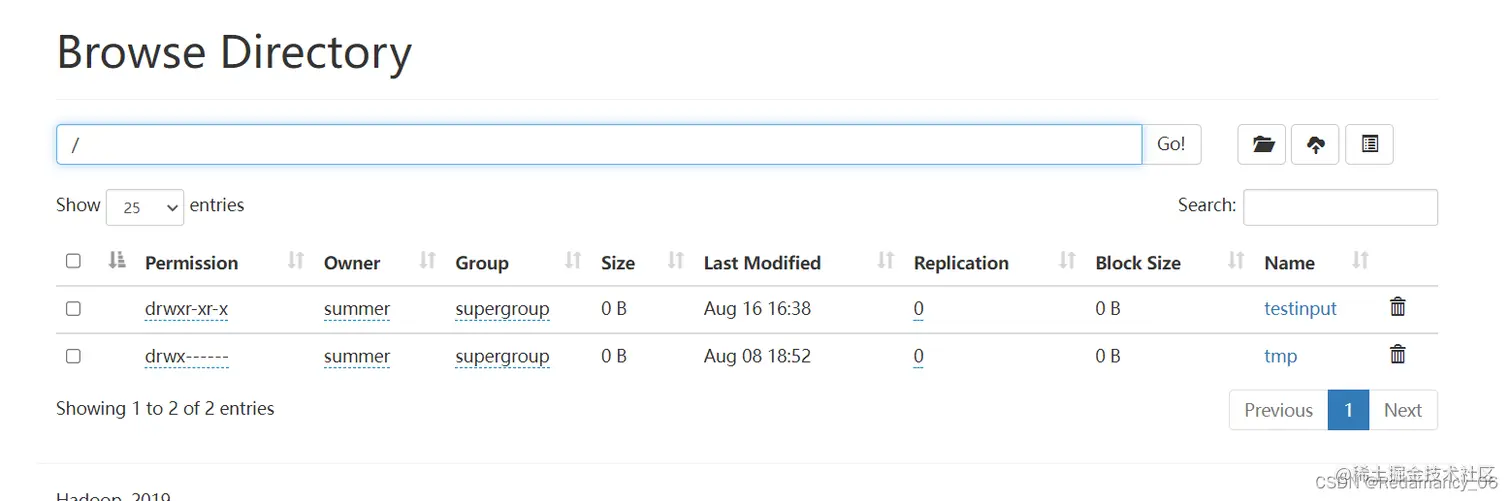Focus the directory path input field
Viewport: 1512px width, 501px height.
[599, 144]
